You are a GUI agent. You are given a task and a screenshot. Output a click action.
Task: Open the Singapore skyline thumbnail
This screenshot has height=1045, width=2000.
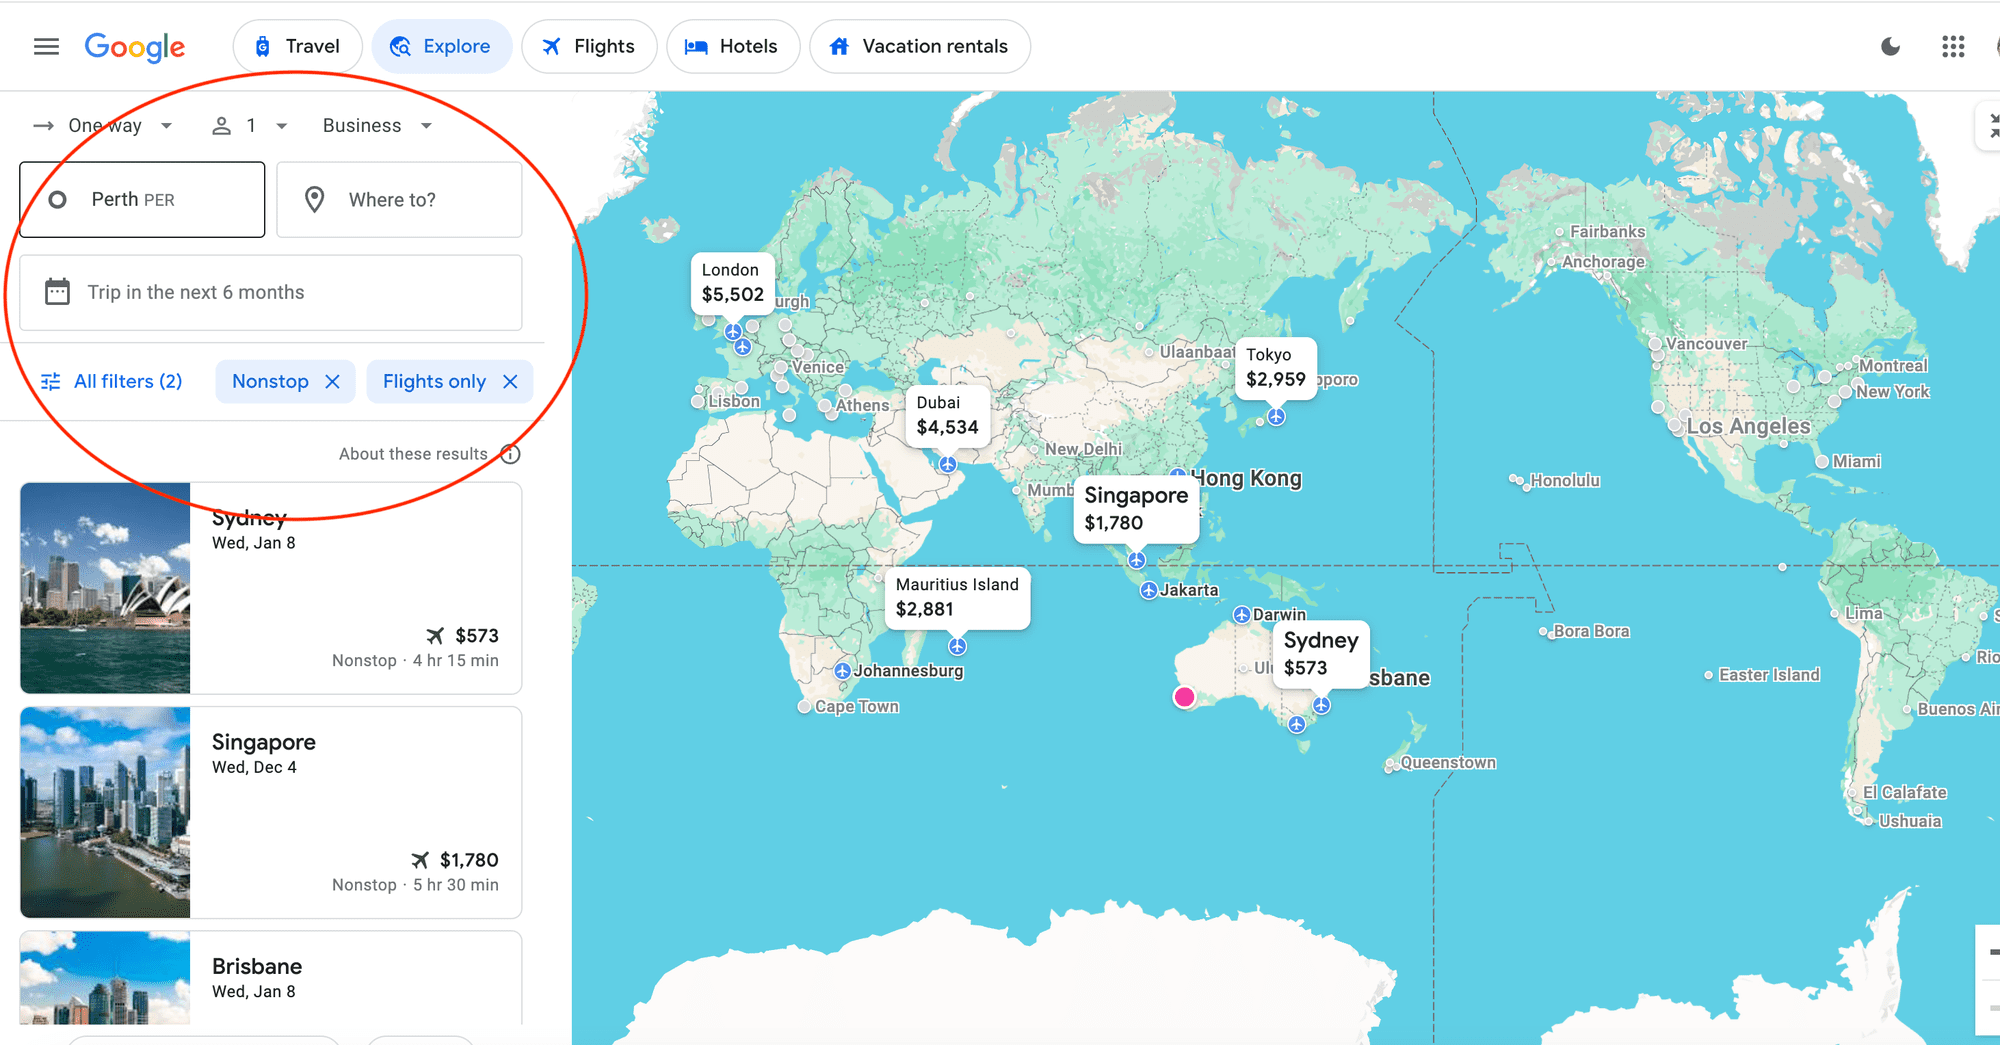point(105,812)
